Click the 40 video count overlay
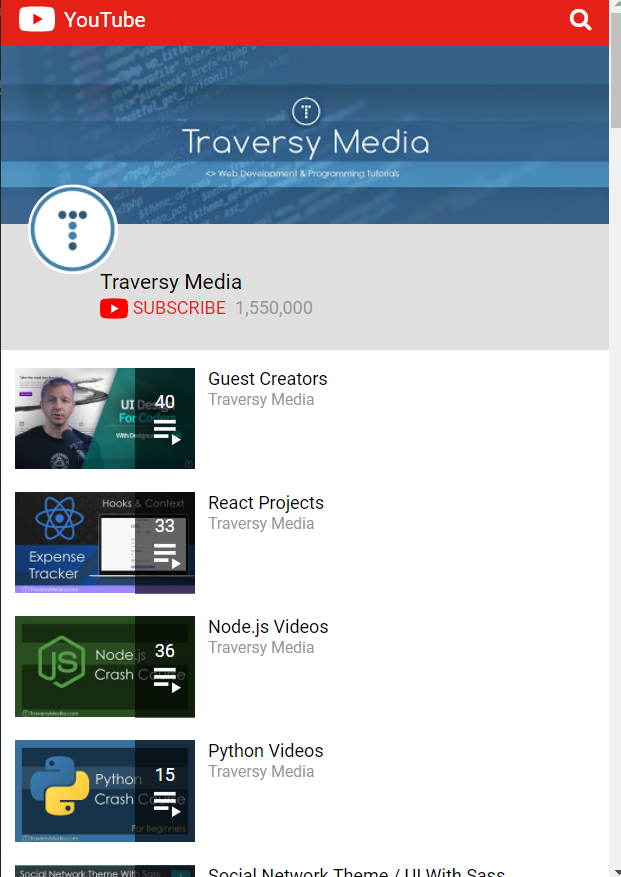Screen dimensions: 621x877 [165, 402]
